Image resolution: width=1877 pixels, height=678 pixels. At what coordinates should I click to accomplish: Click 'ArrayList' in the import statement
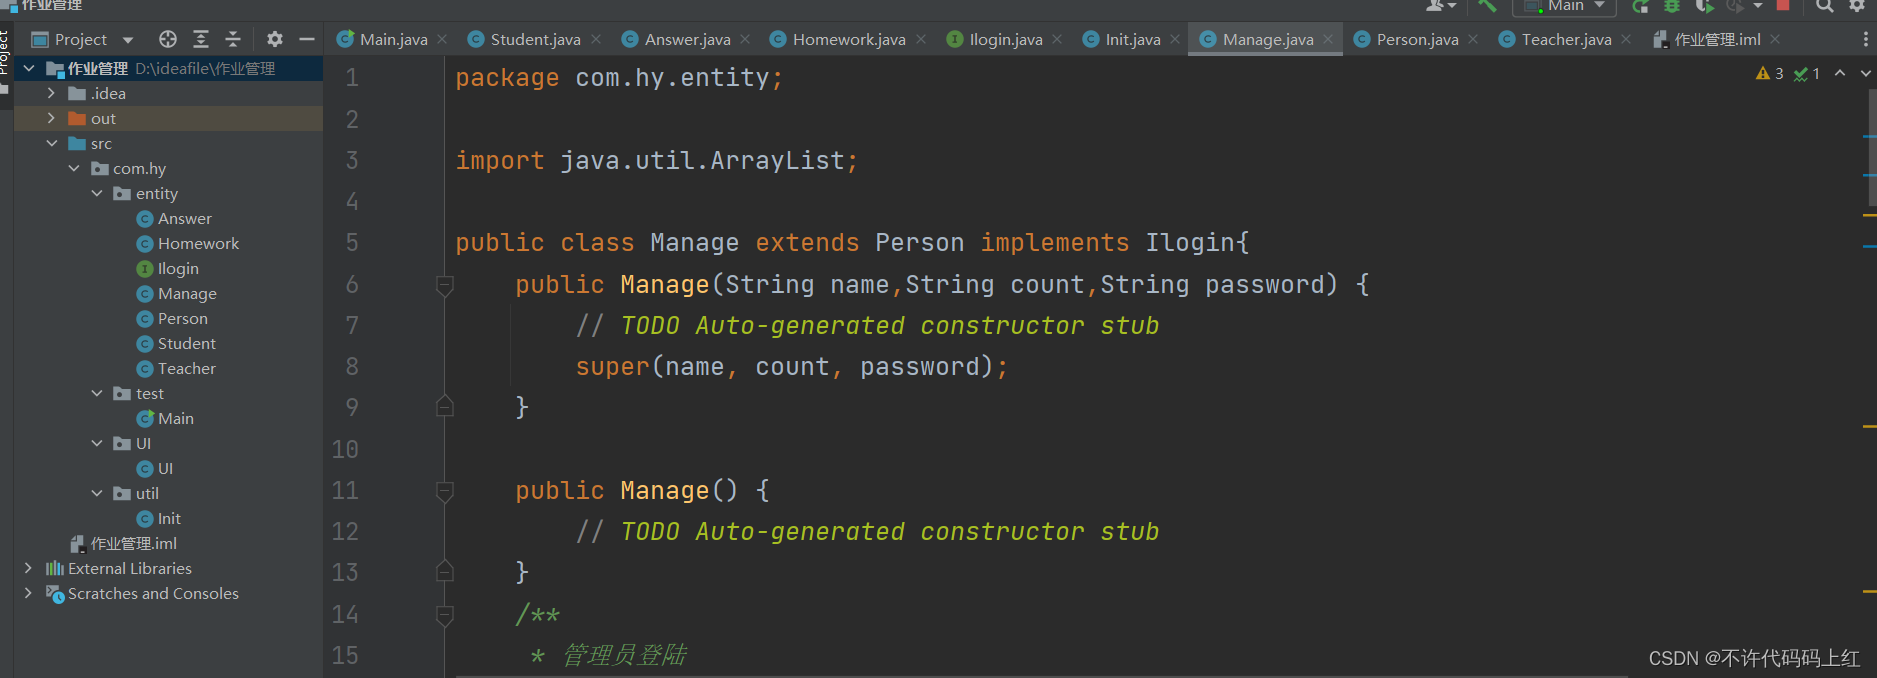point(777,161)
